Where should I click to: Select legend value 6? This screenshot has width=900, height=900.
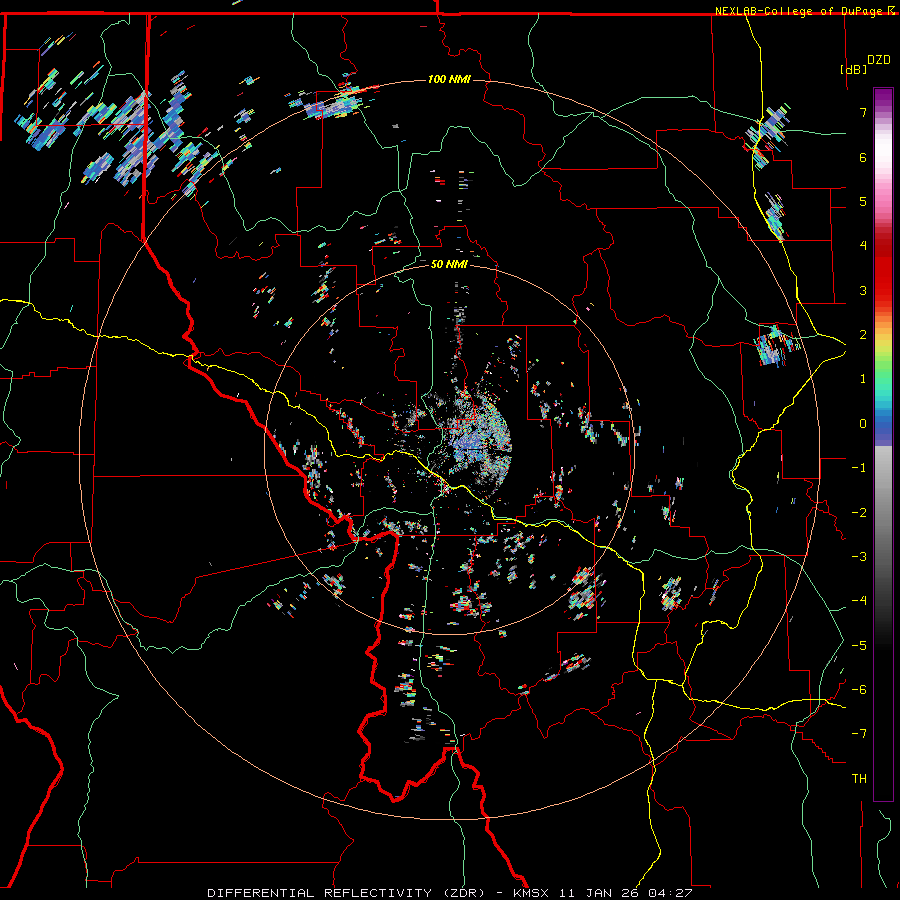tap(863, 157)
